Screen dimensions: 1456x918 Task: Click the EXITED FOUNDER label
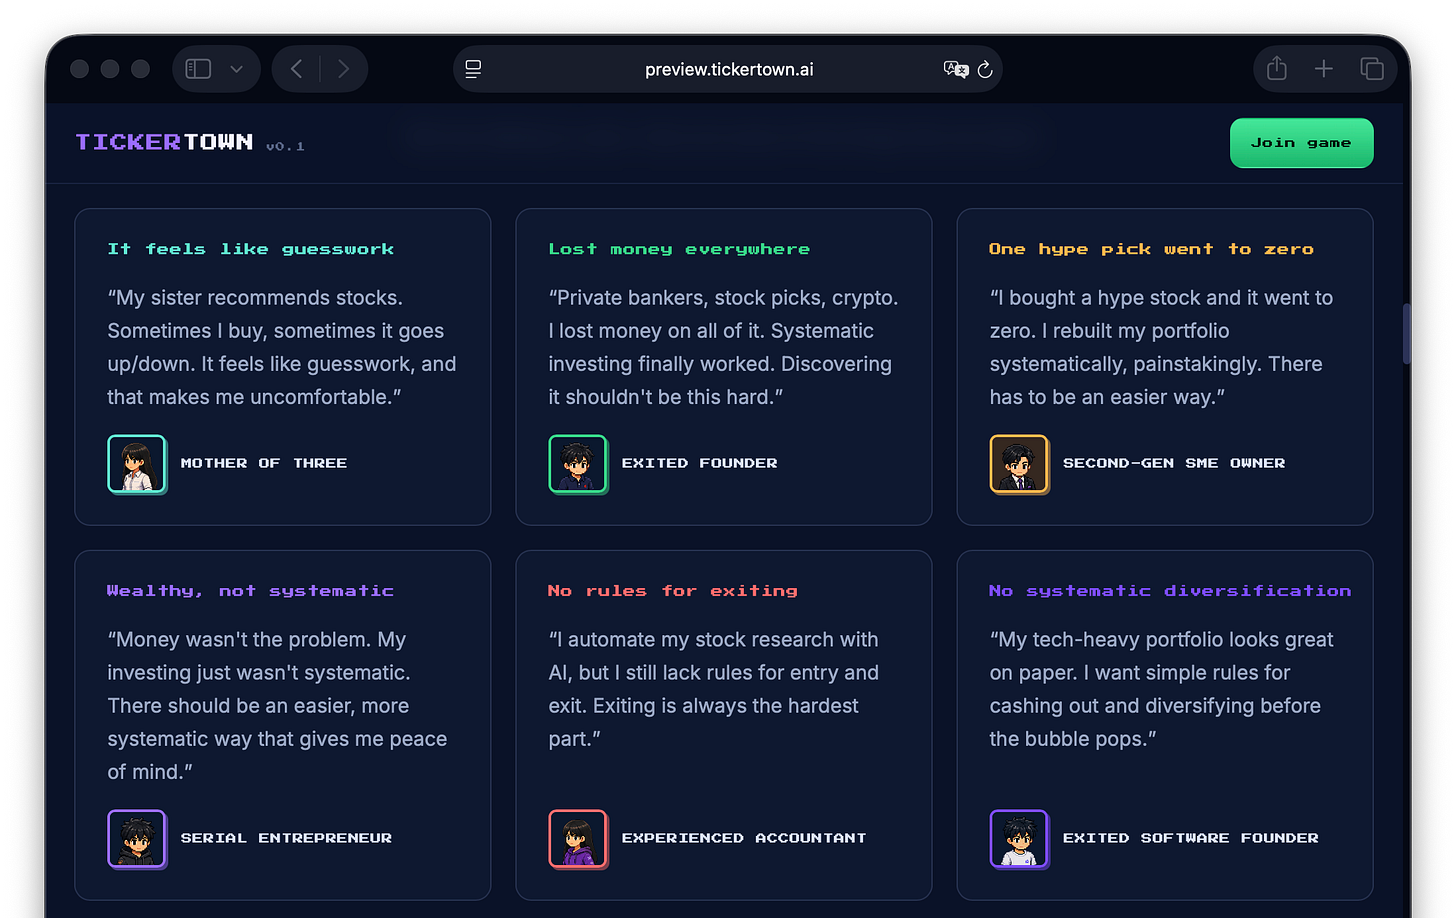[x=700, y=463]
